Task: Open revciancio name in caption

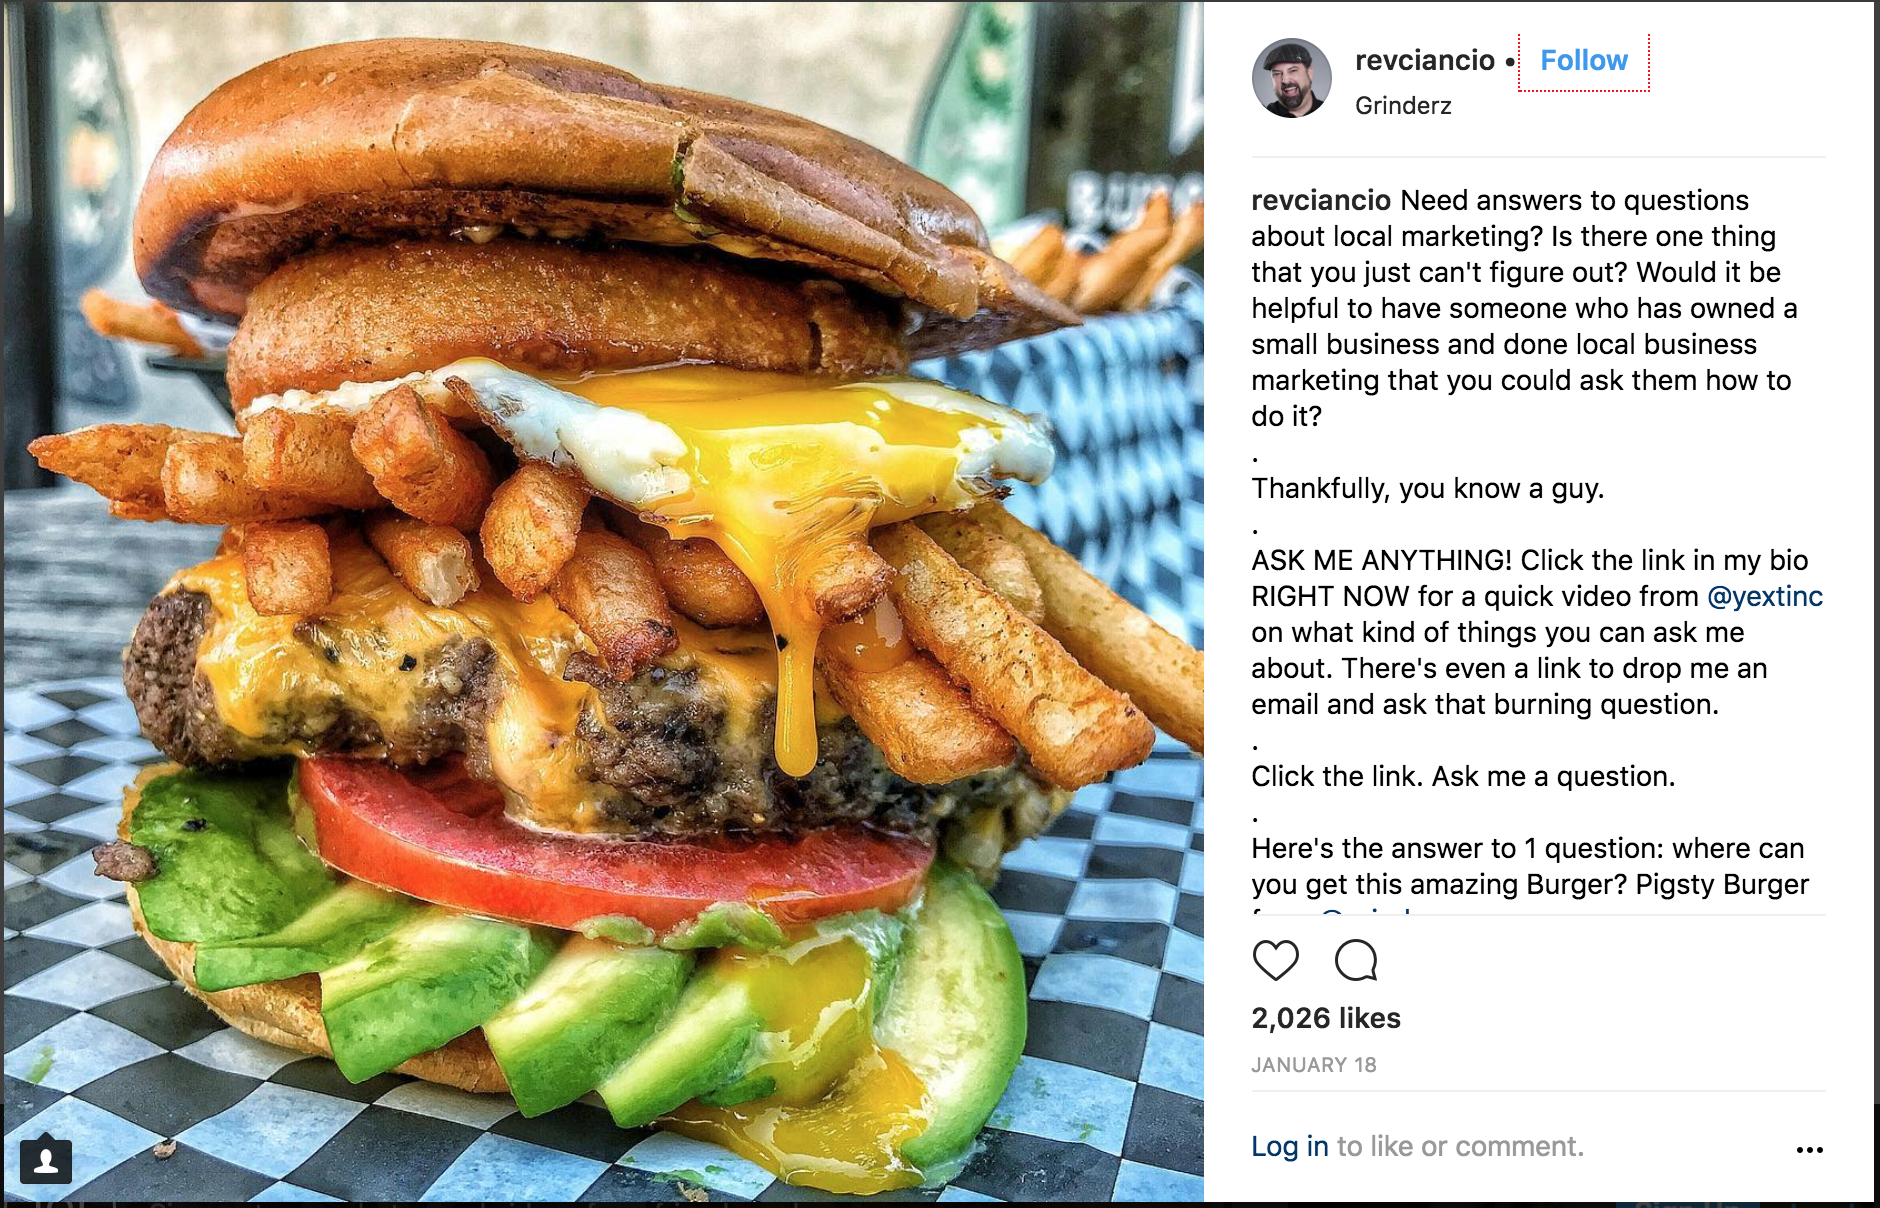Action: tap(1321, 201)
